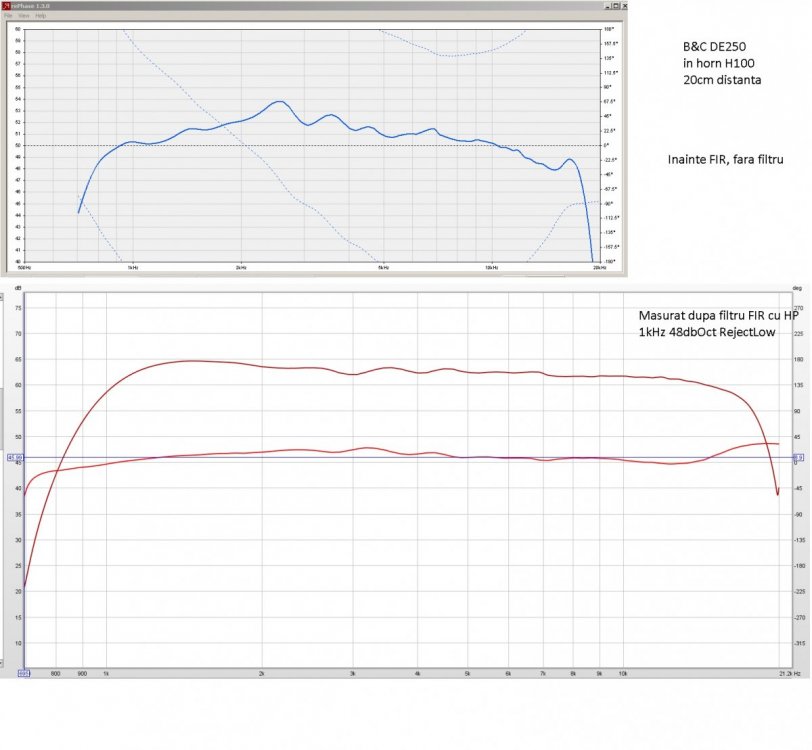Click the rePhase application icon in title bar
Screen dimensions: 812x750
pyautogui.click(x=6, y=6)
